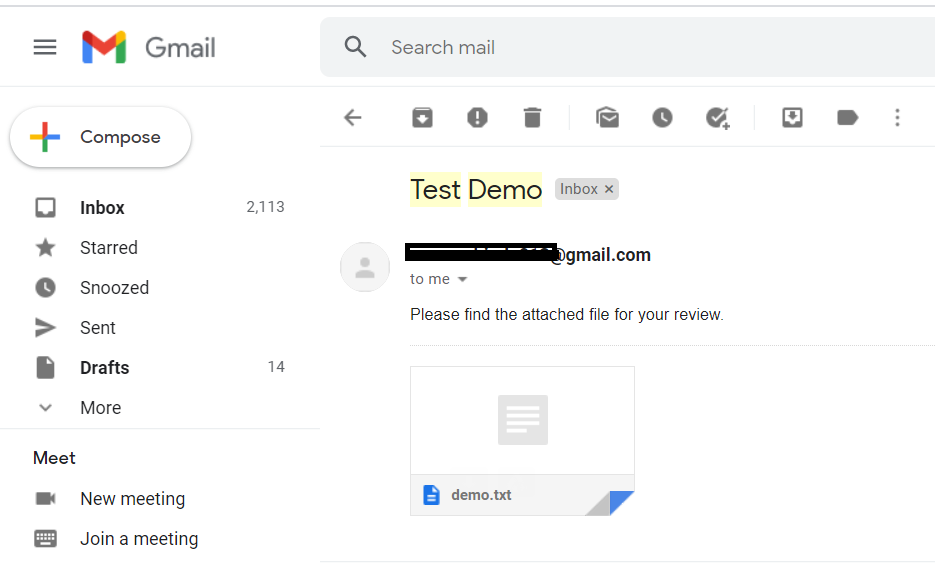The image size is (935, 565).
Task: Go back to inbox with arrow
Action: point(352,118)
